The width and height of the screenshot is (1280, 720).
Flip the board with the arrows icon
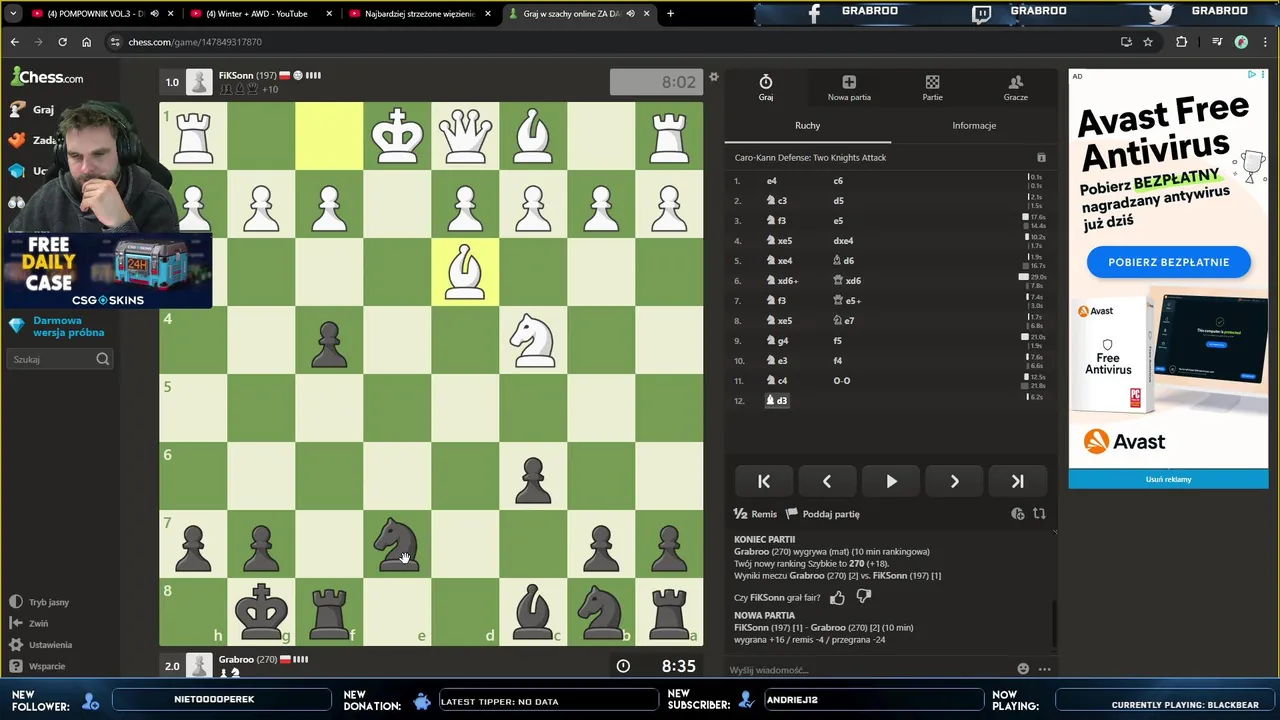click(x=1039, y=514)
